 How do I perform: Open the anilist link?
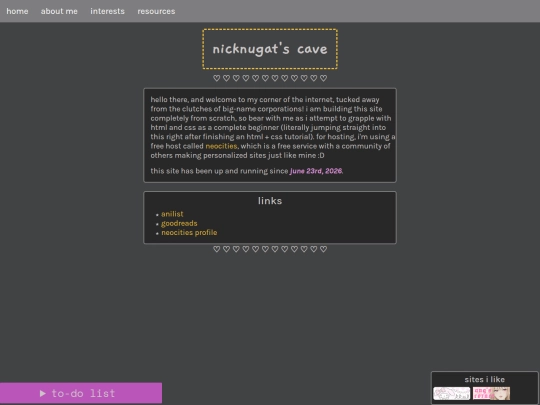172,214
